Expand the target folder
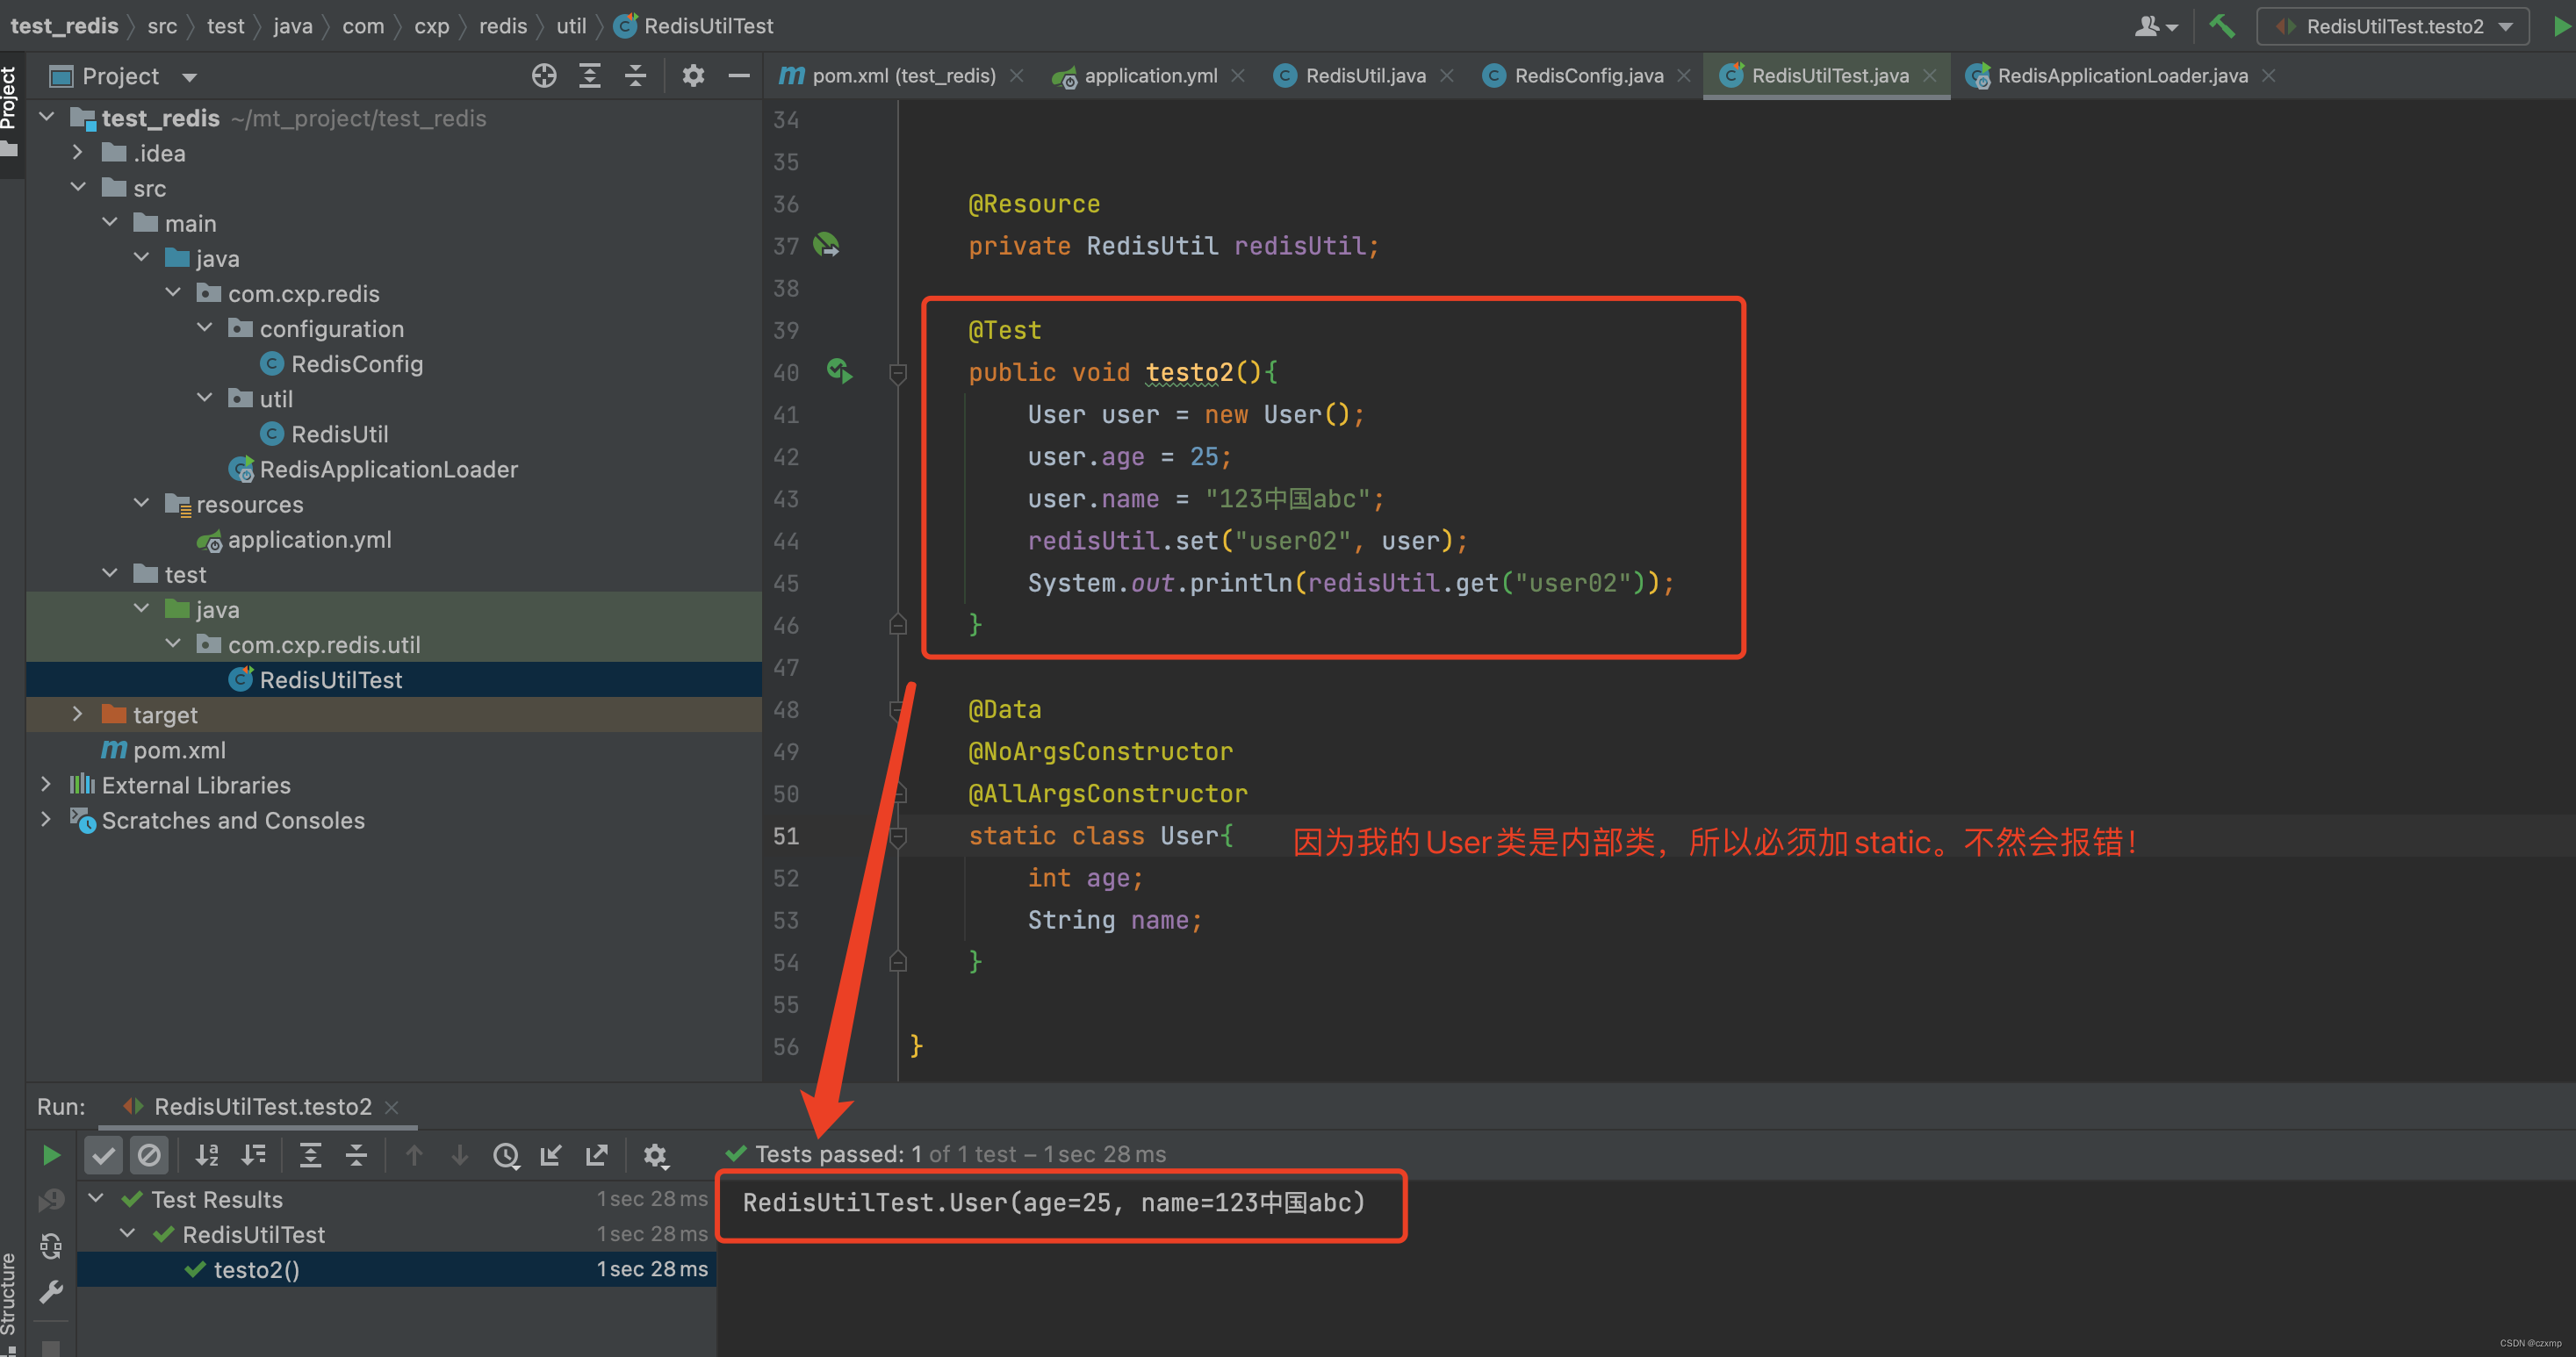The image size is (2576, 1357). (x=78, y=714)
